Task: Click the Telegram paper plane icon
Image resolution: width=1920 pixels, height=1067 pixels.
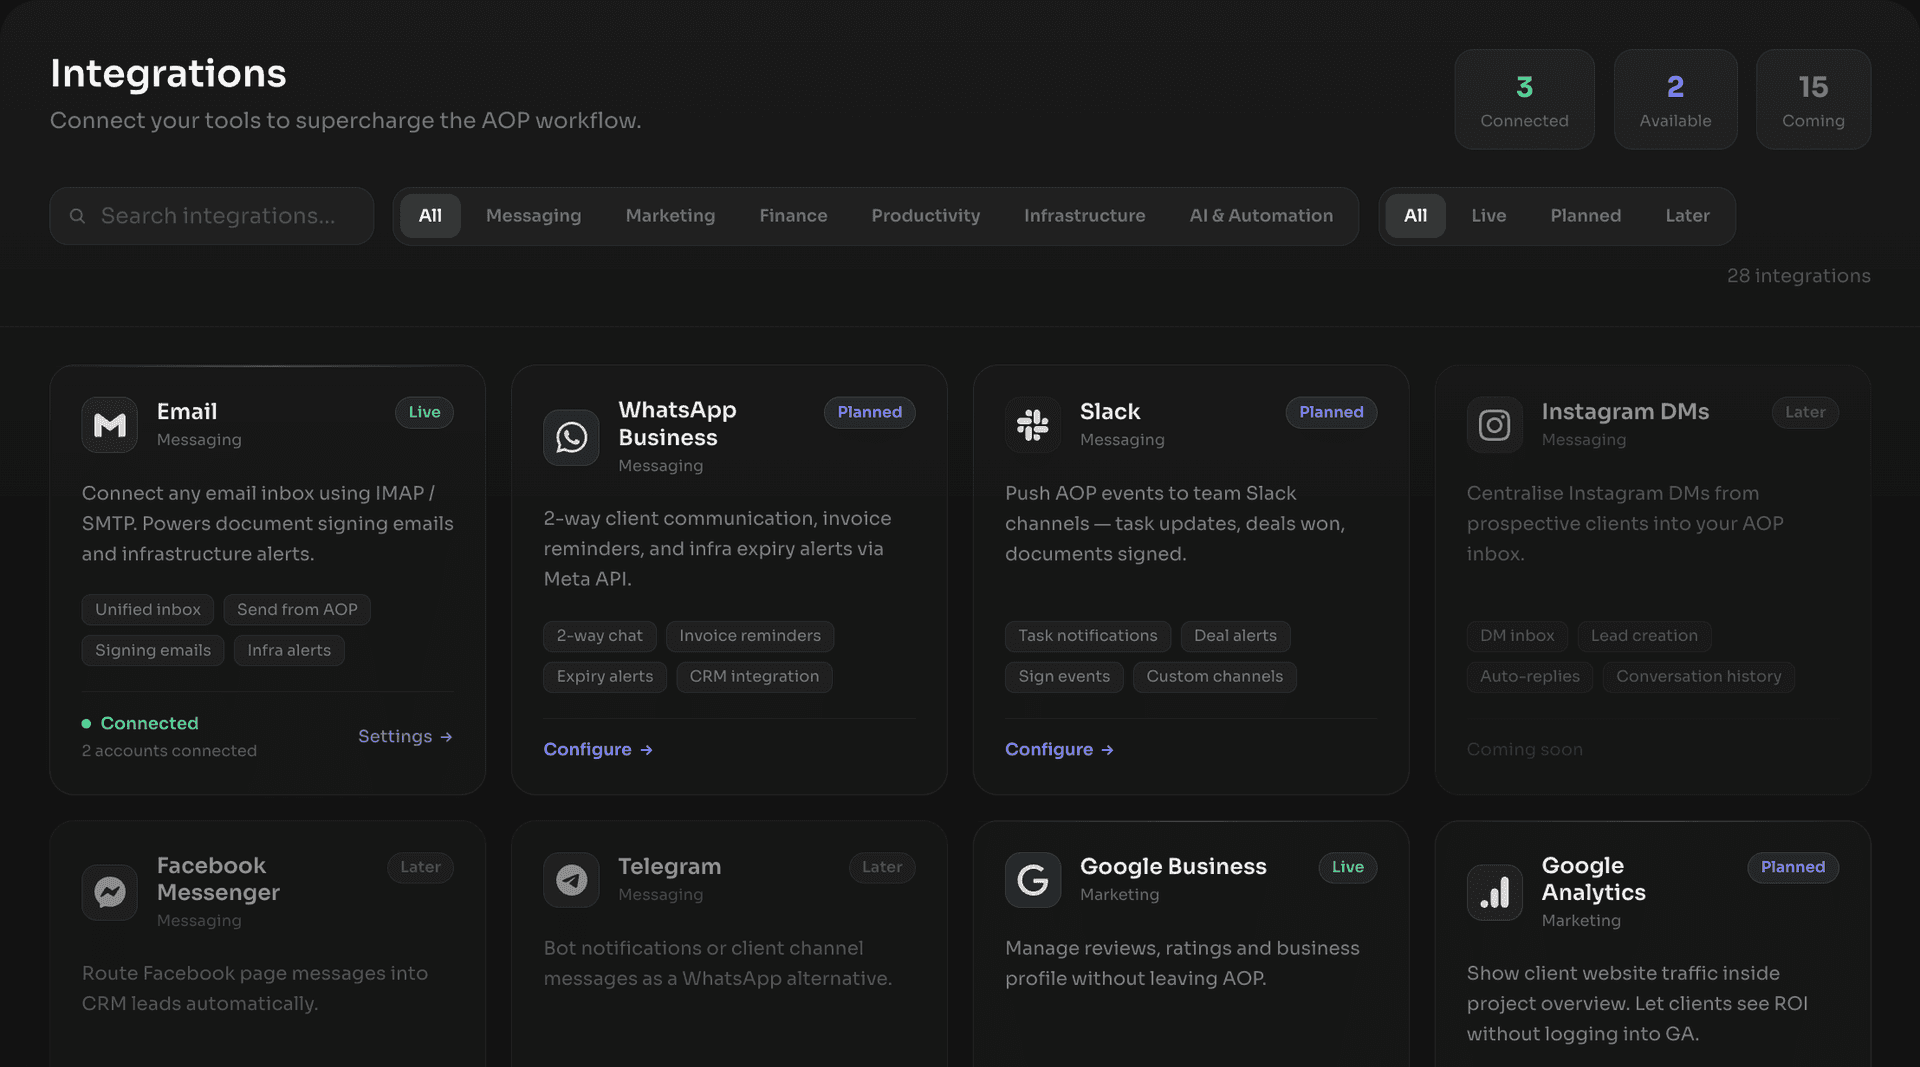Action: pyautogui.click(x=571, y=880)
